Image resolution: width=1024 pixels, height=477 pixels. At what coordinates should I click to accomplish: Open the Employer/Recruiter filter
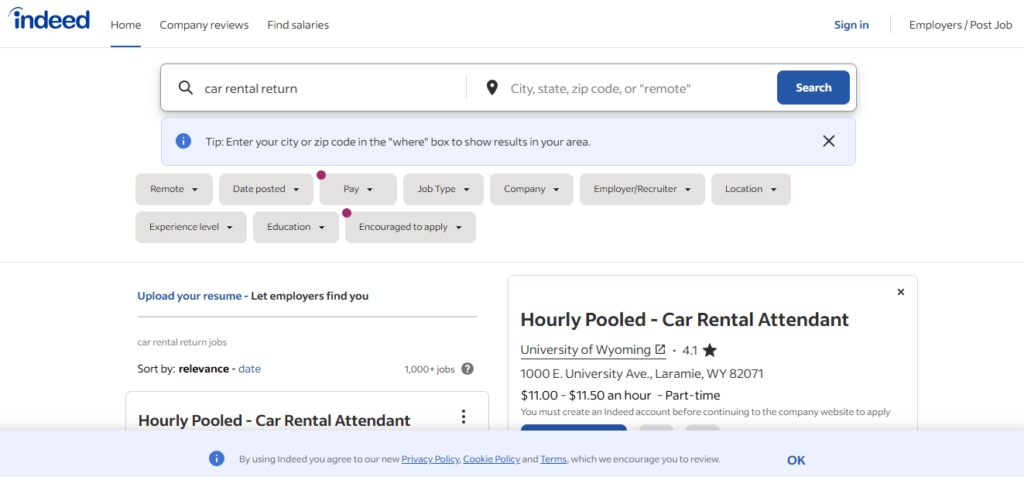point(642,189)
